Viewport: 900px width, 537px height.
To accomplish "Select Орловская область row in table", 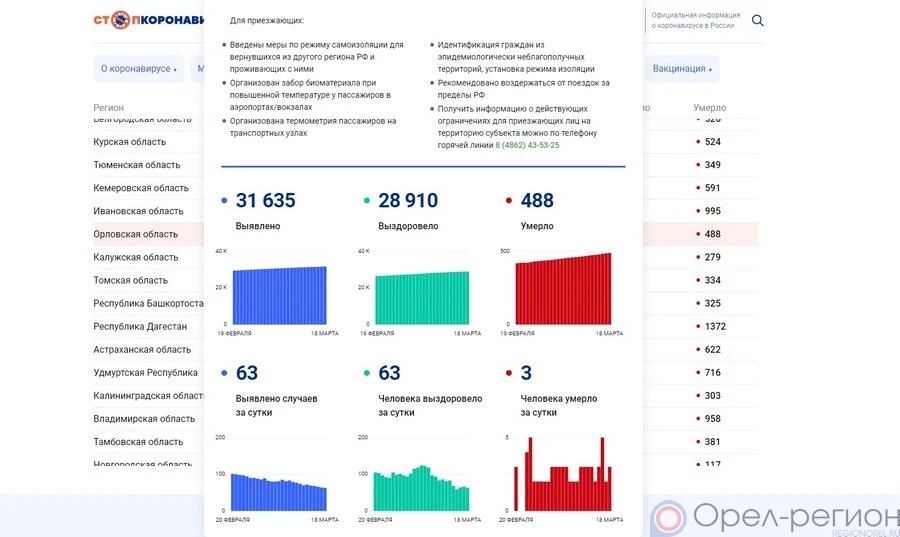I will point(136,234).
